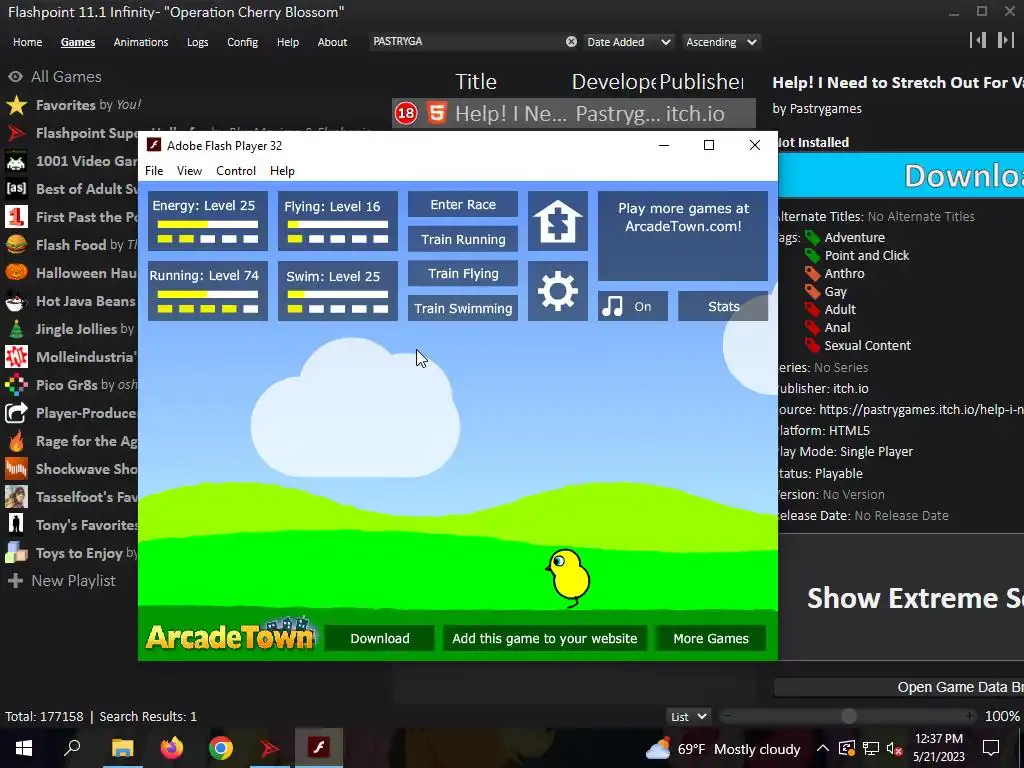1024x768 pixels.
Task: Open the Date Added sort dropdown
Action: 628,42
